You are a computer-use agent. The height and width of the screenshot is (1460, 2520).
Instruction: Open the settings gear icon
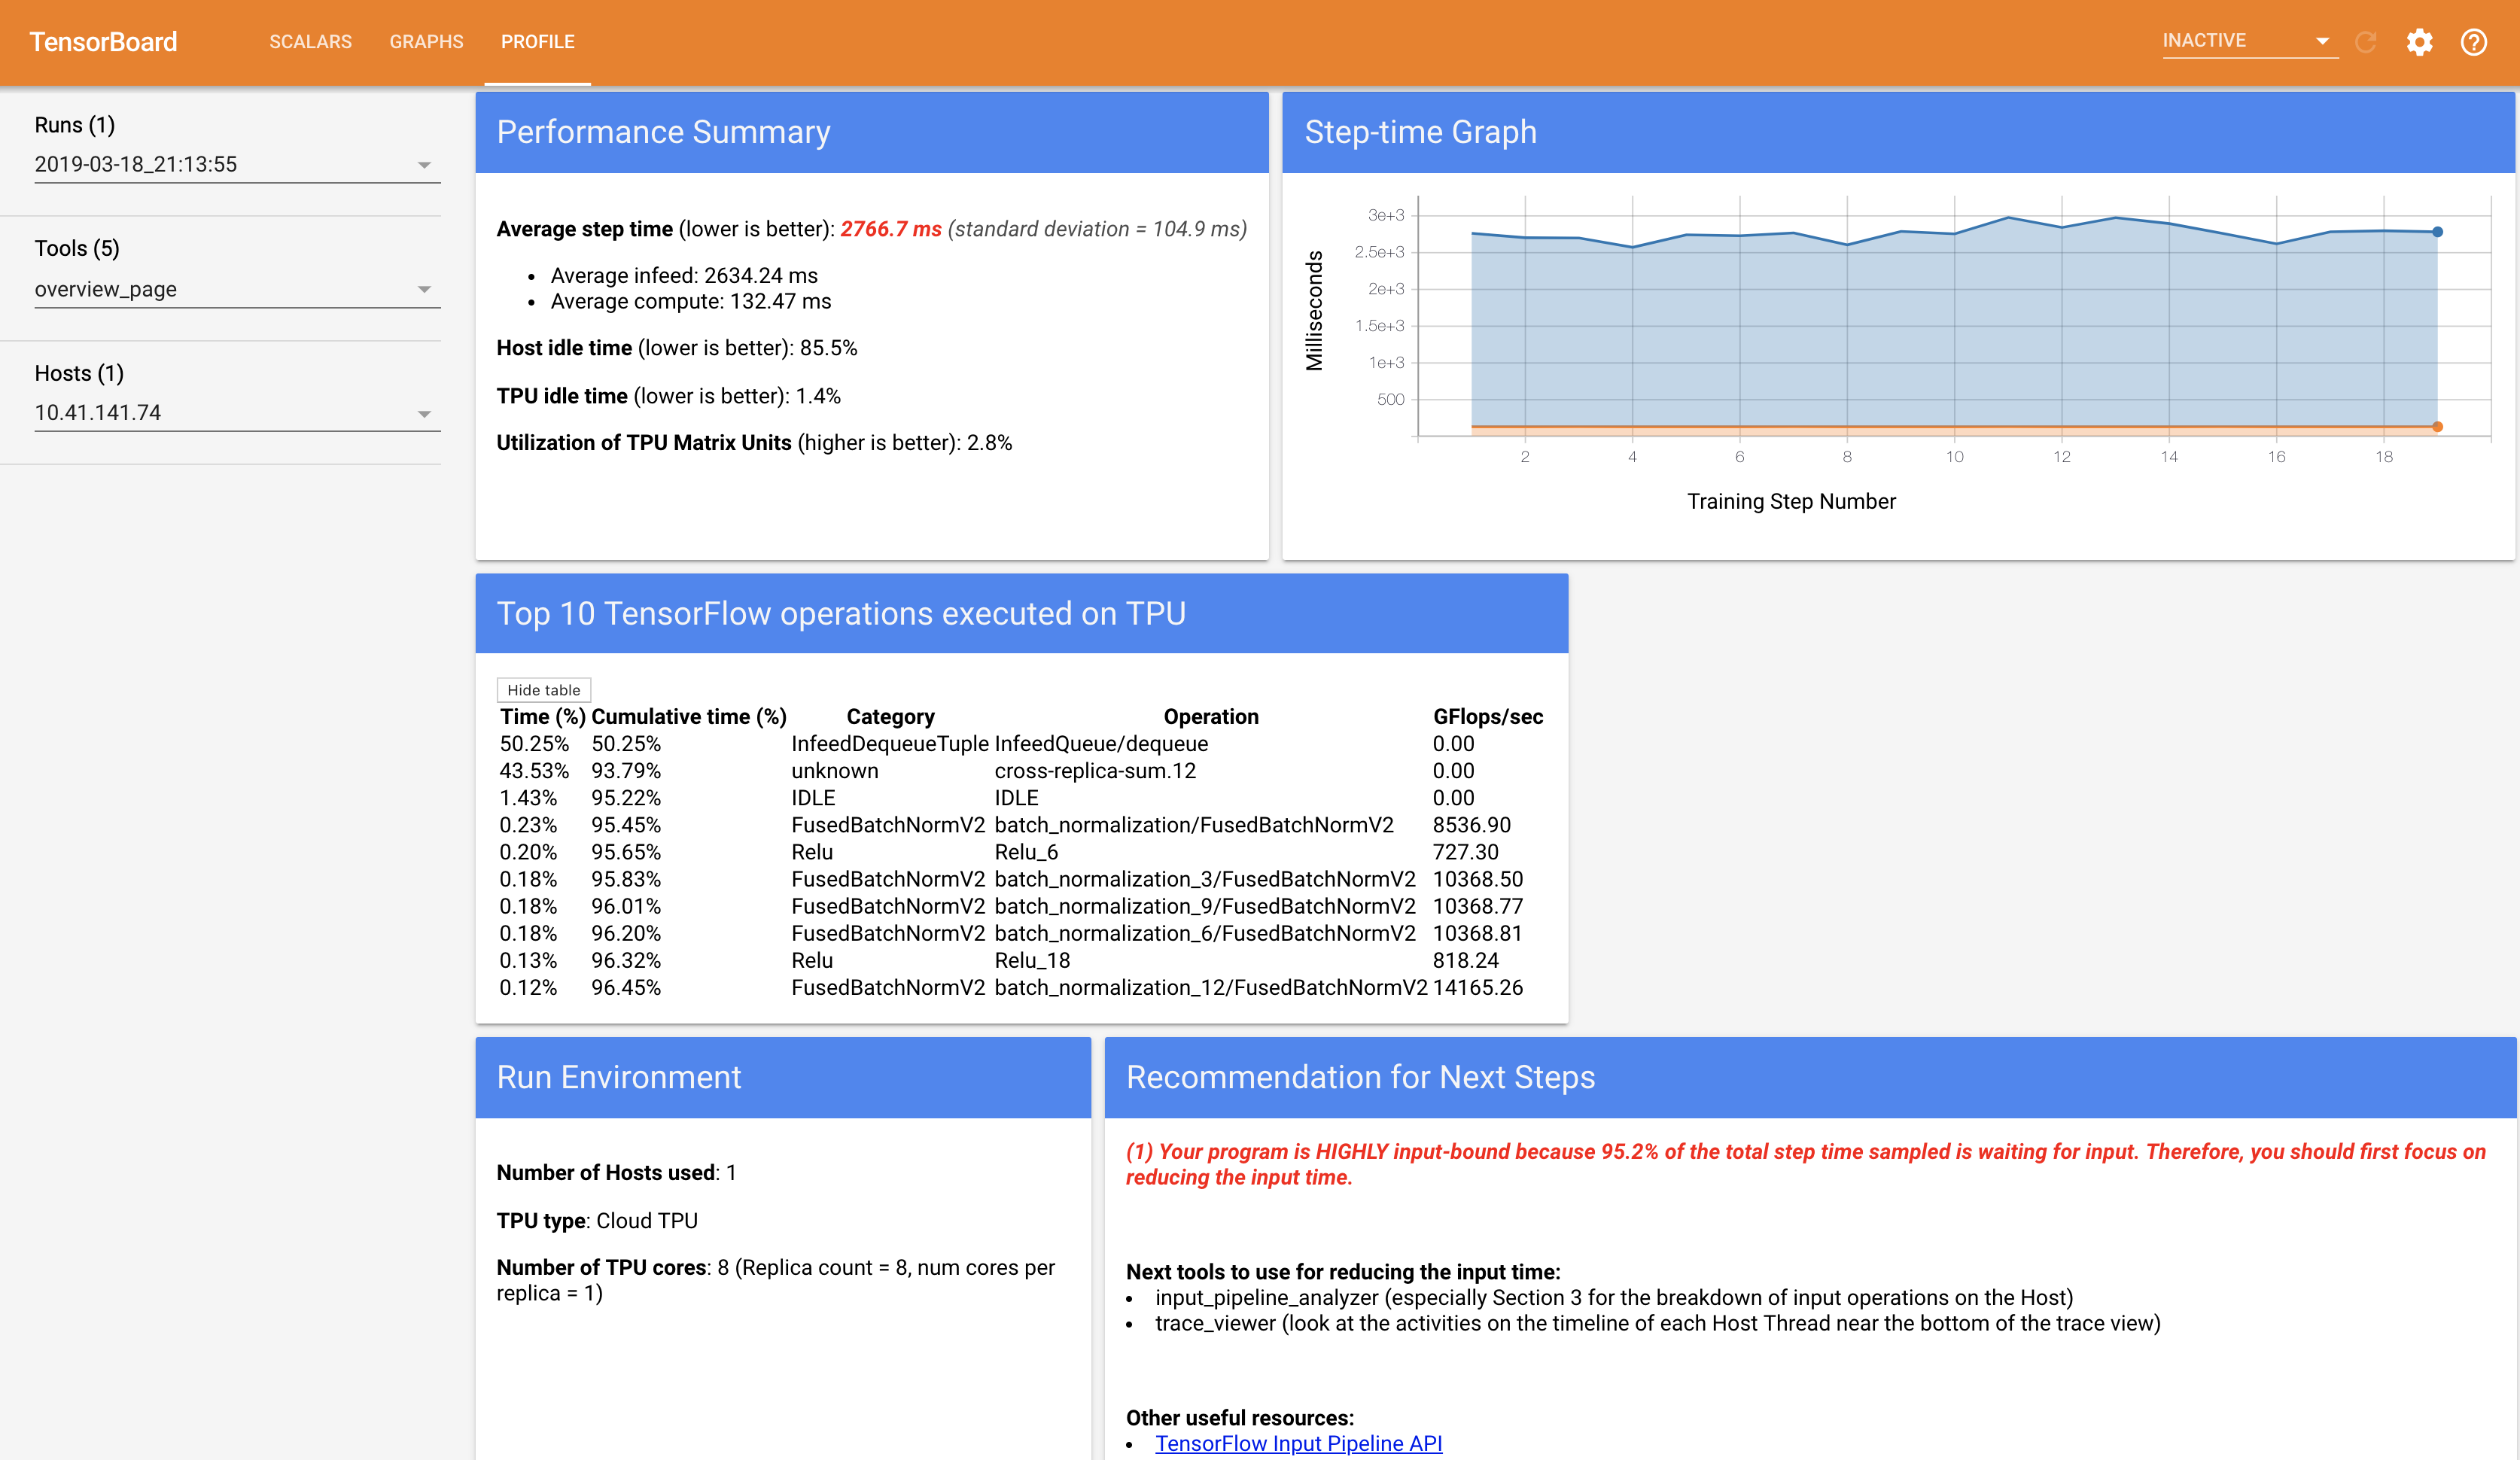coord(2418,42)
